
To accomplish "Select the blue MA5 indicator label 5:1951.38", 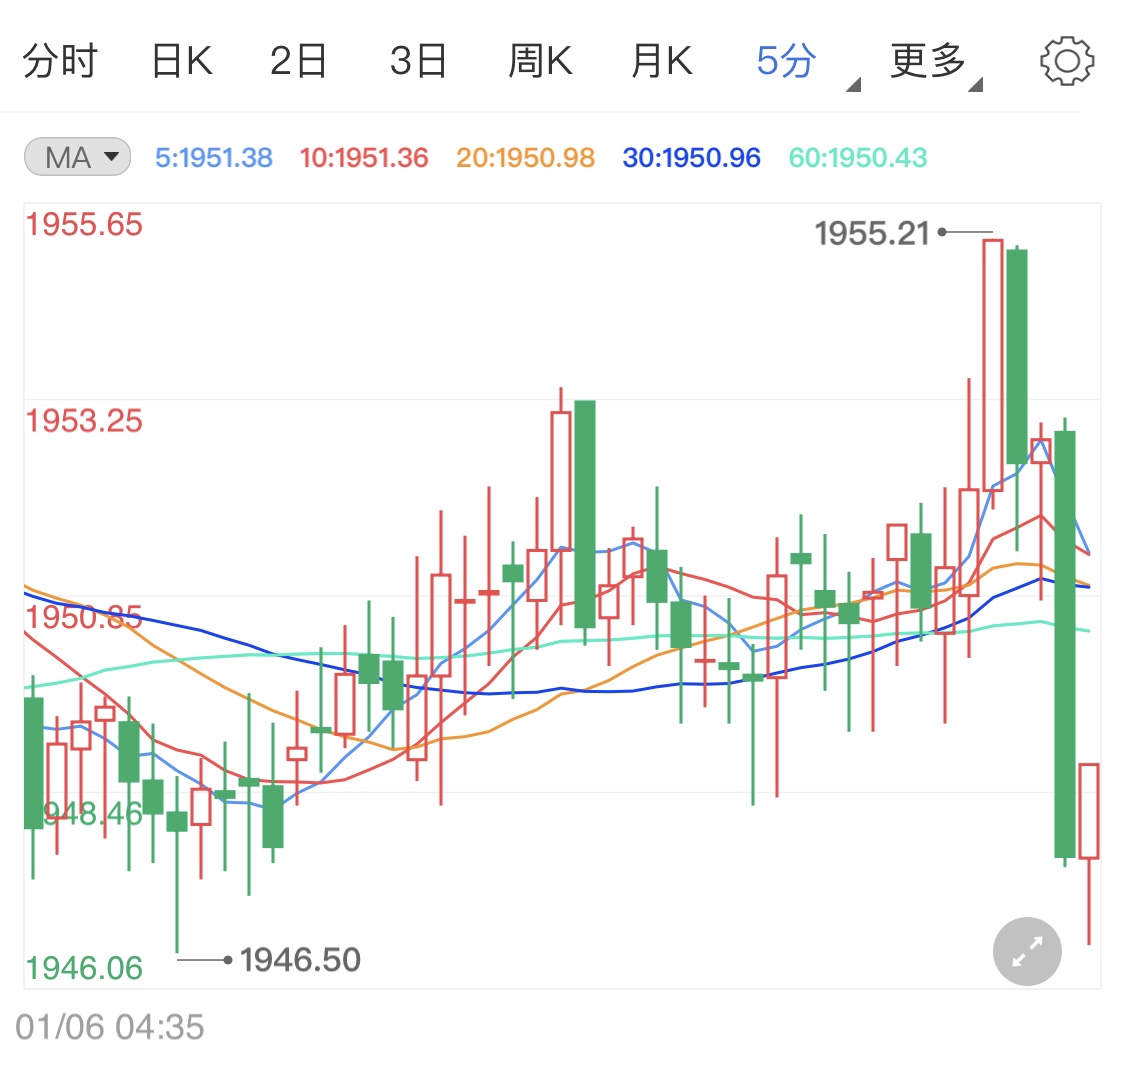I will tap(213, 157).
